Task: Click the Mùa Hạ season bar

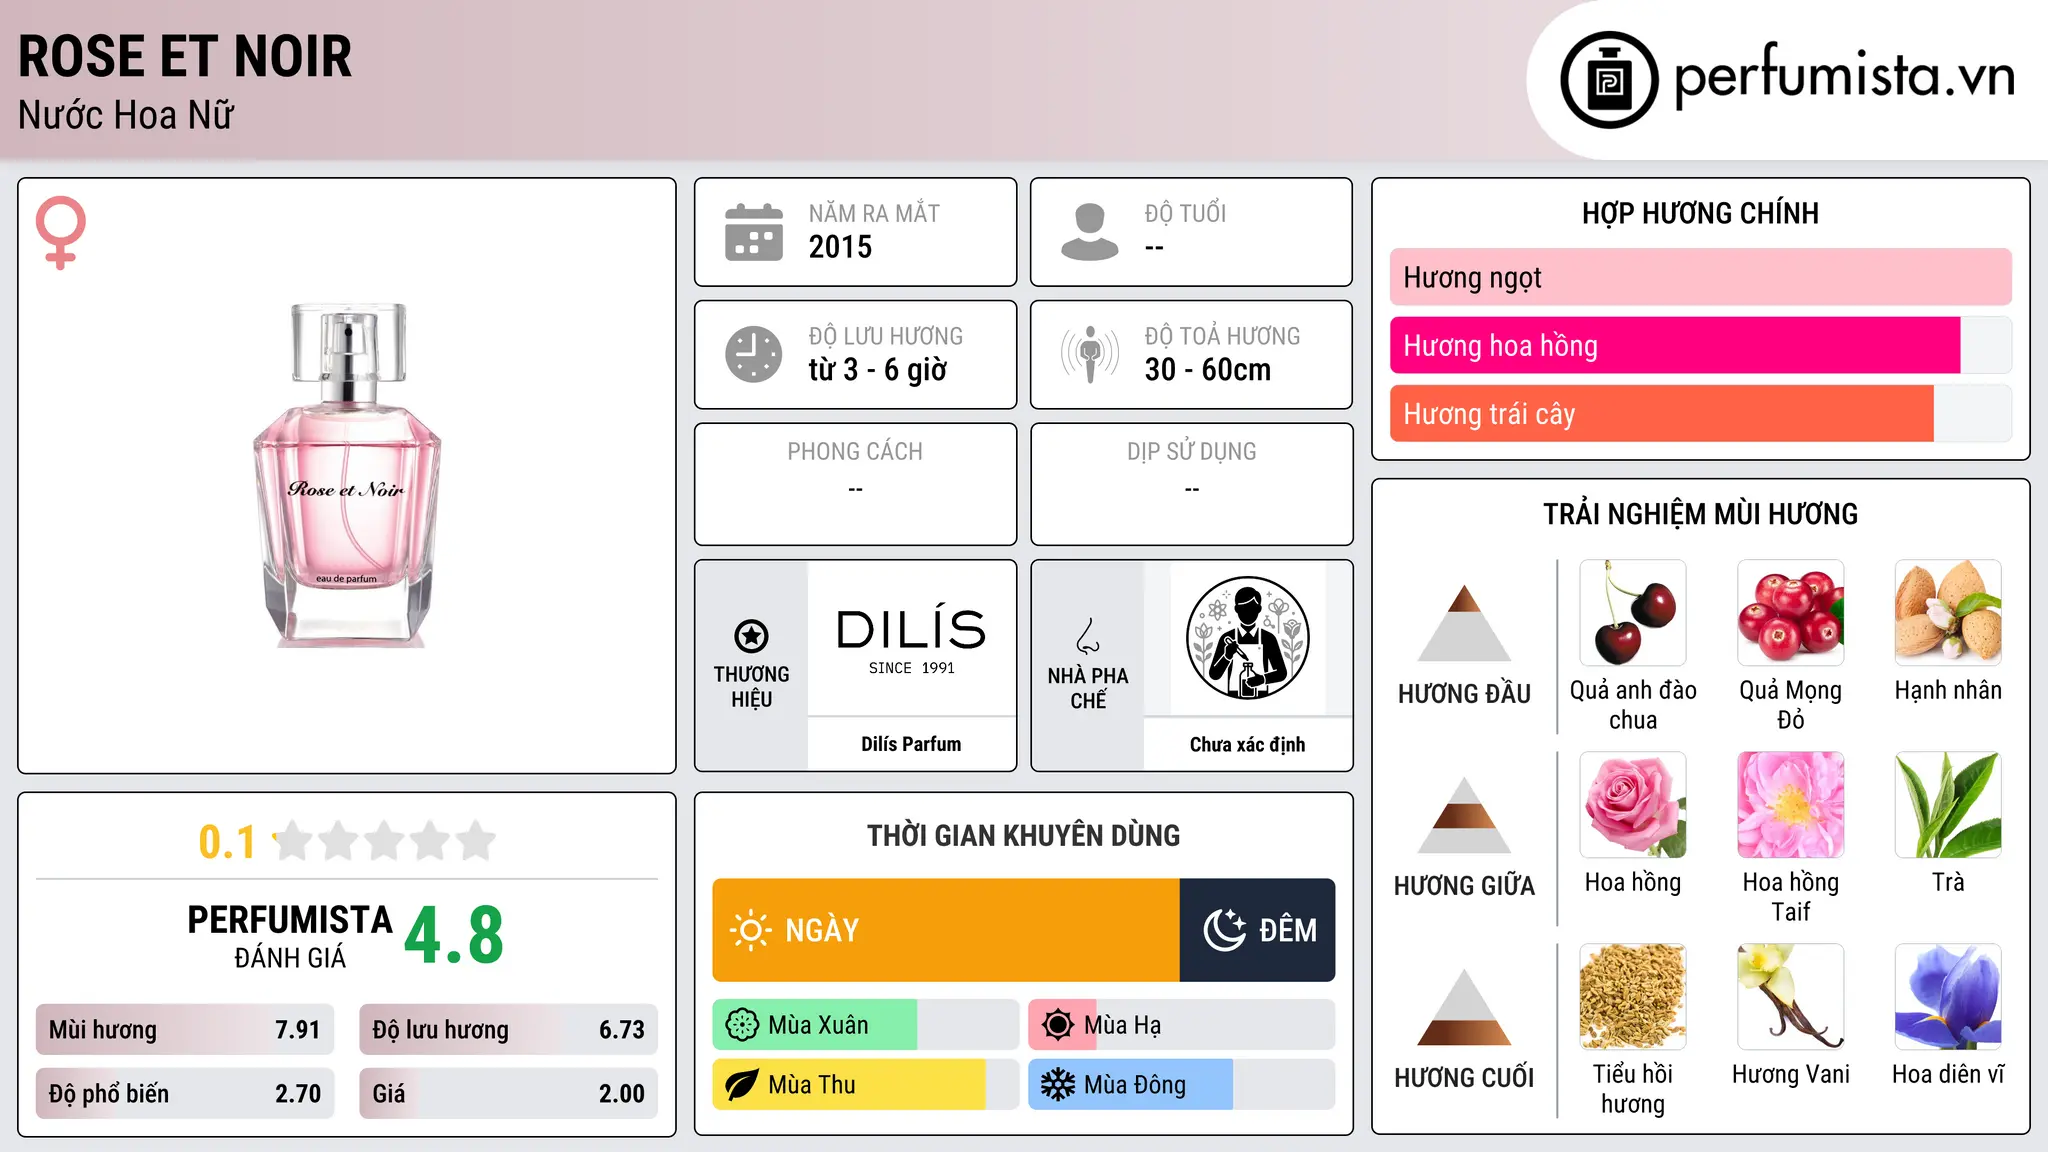Action: coord(1181,1025)
